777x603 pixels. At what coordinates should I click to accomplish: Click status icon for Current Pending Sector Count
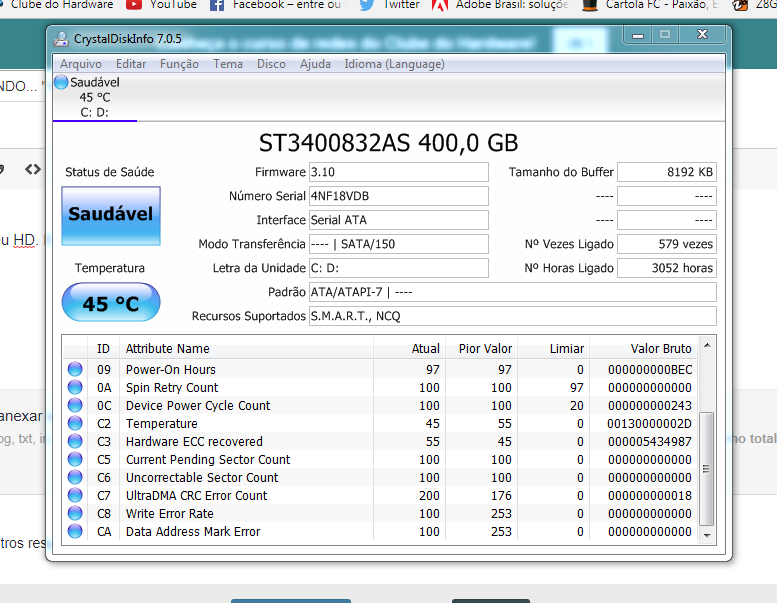tap(75, 459)
